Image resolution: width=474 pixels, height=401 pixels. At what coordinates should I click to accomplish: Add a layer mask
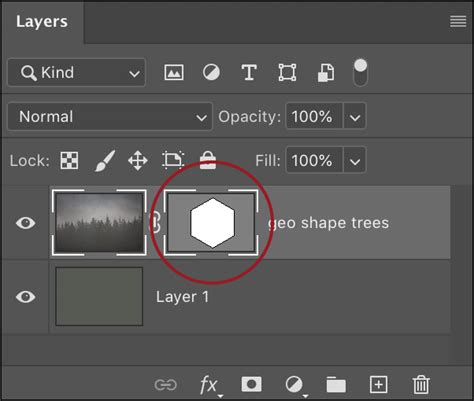251,384
